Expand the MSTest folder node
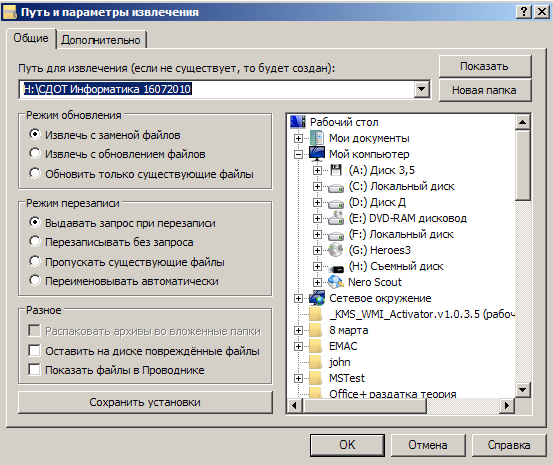 point(298,378)
